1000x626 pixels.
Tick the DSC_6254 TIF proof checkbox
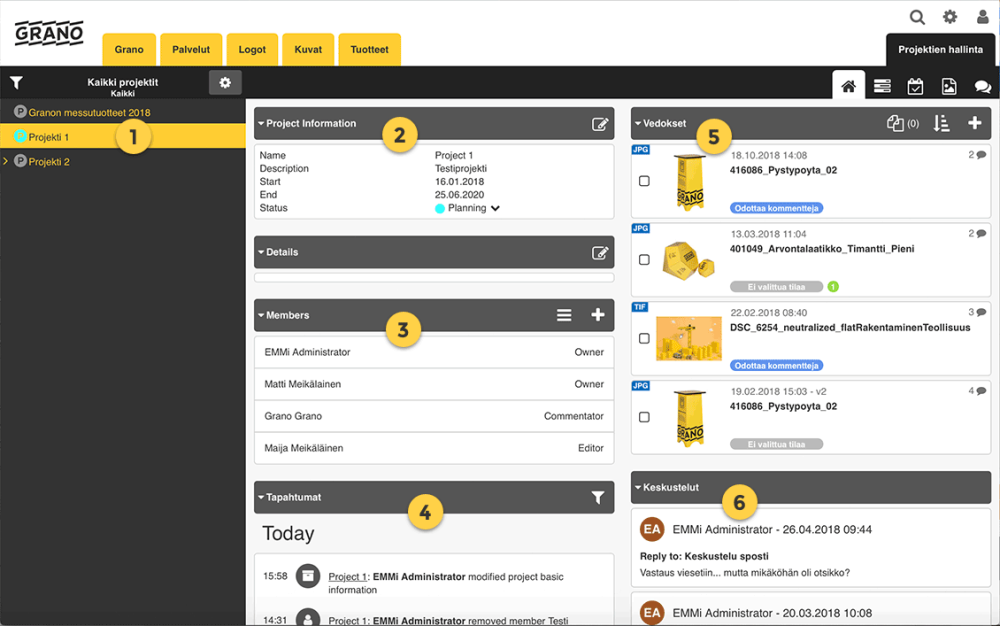644,338
